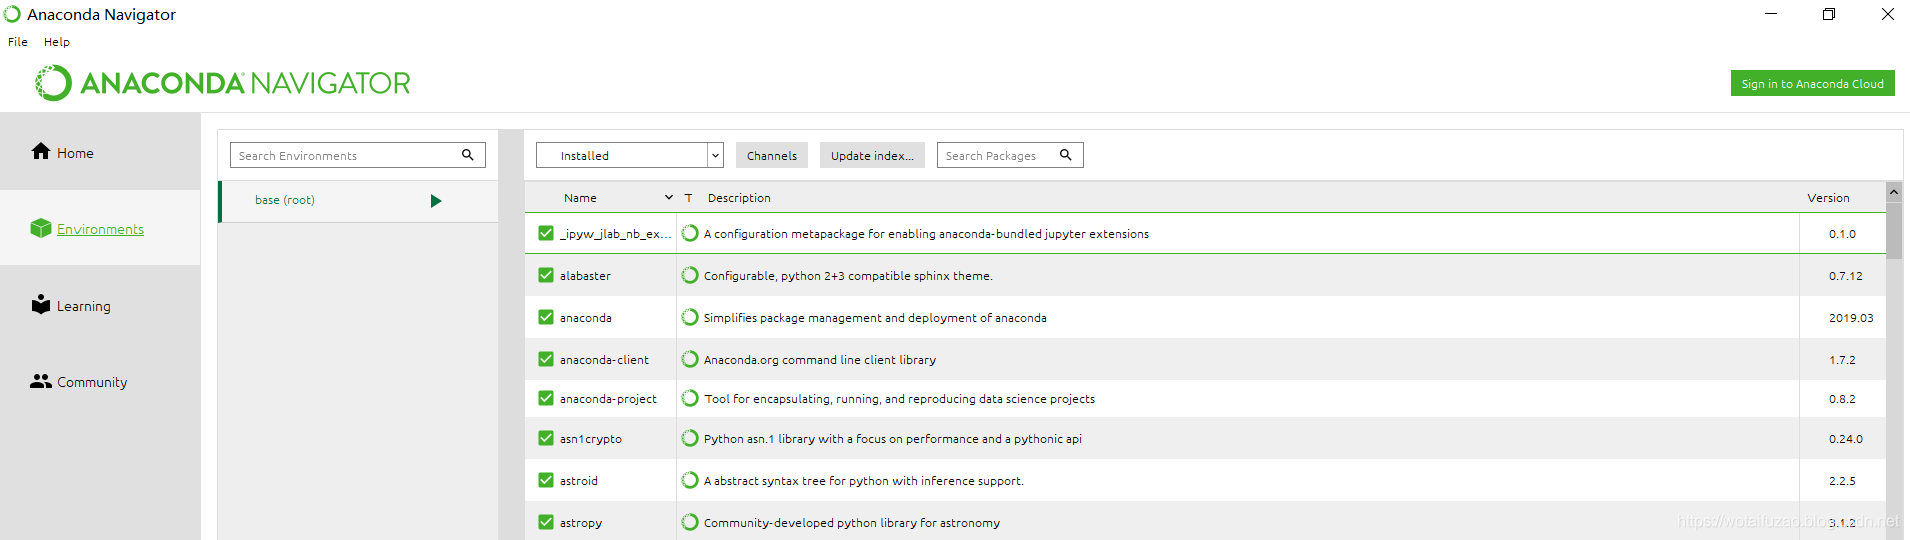
Task: Select the anaconda-client package name
Action: pos(604,360)
